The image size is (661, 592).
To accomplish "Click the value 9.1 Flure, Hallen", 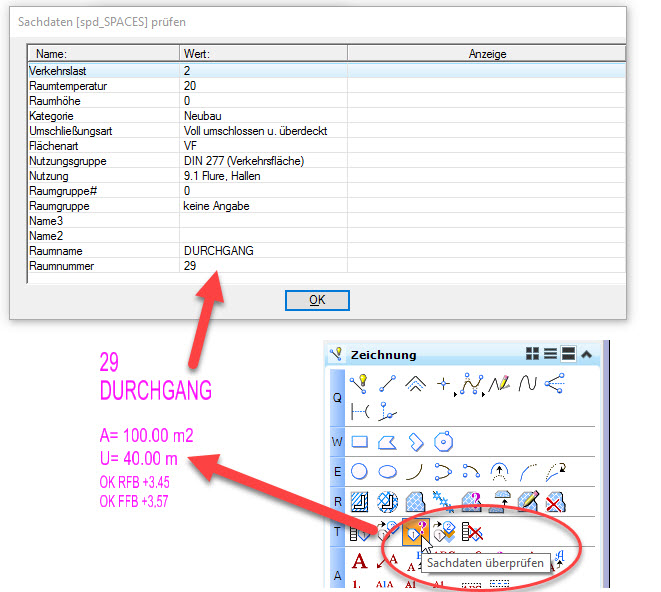I will pyautogui.click(x=222, y=176).
